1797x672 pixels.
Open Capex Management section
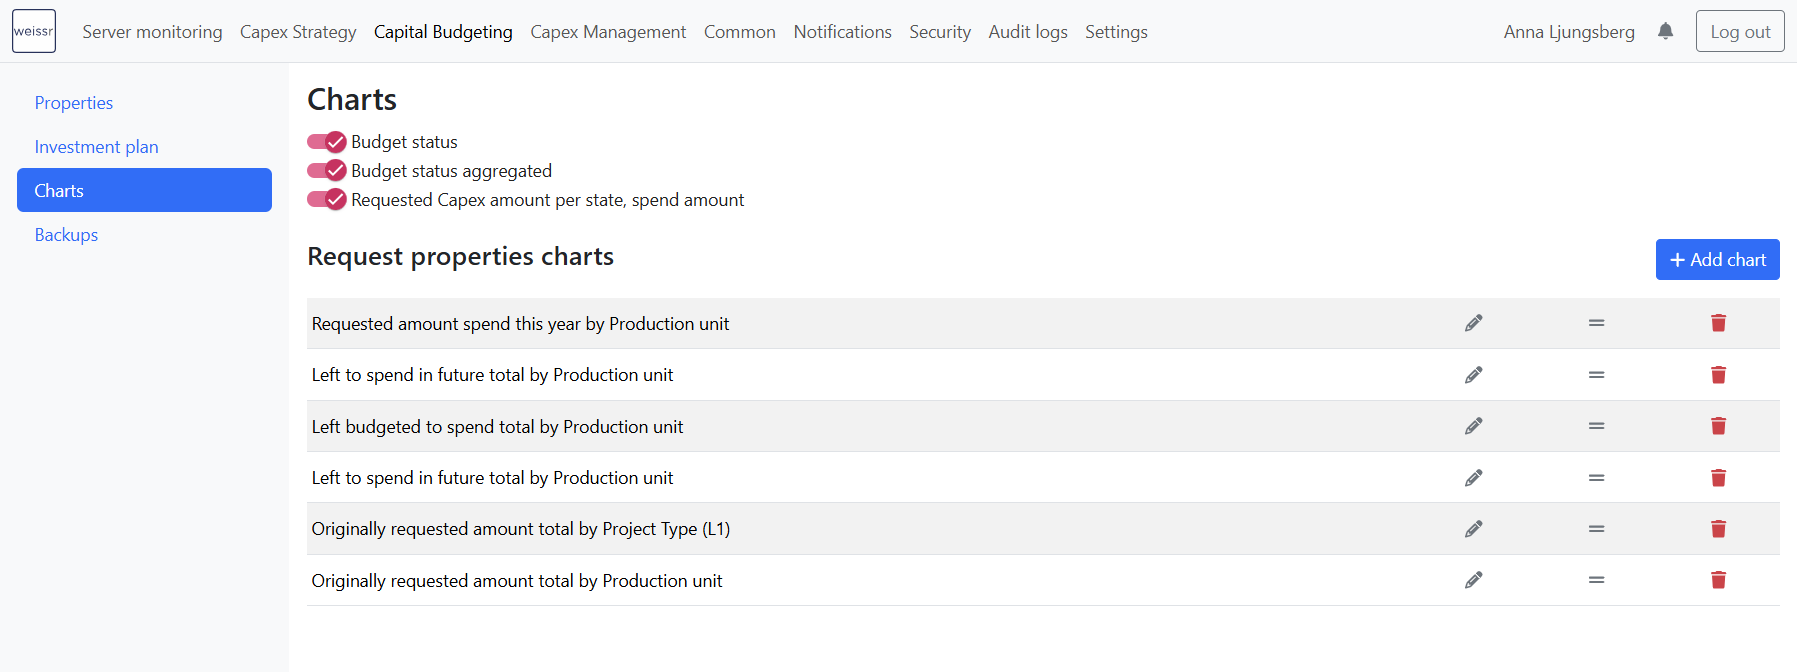pyautogui.click(x=608, y=32)
